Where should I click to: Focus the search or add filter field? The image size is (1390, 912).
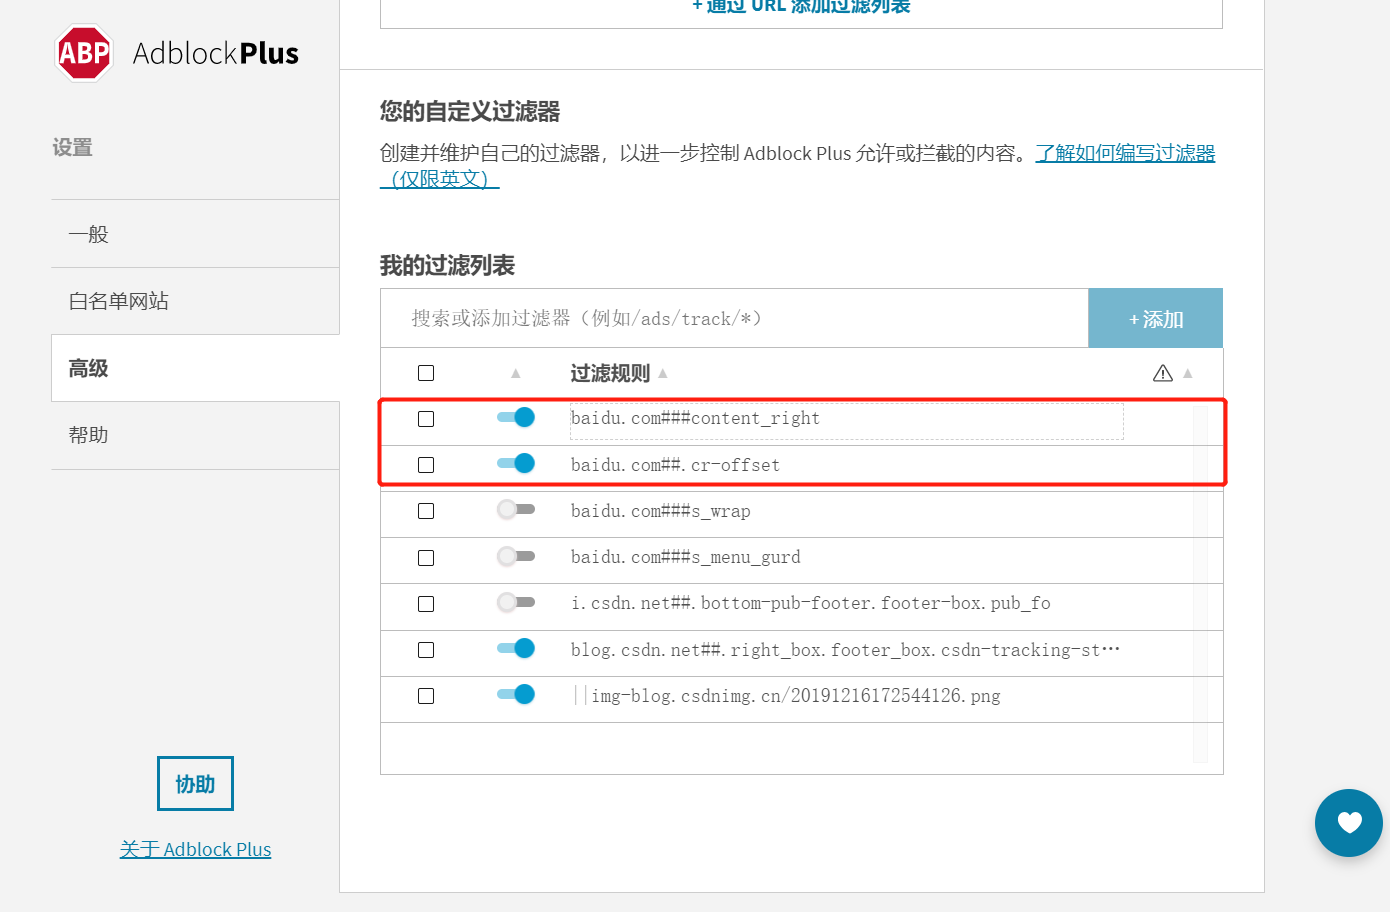(734, 319)
